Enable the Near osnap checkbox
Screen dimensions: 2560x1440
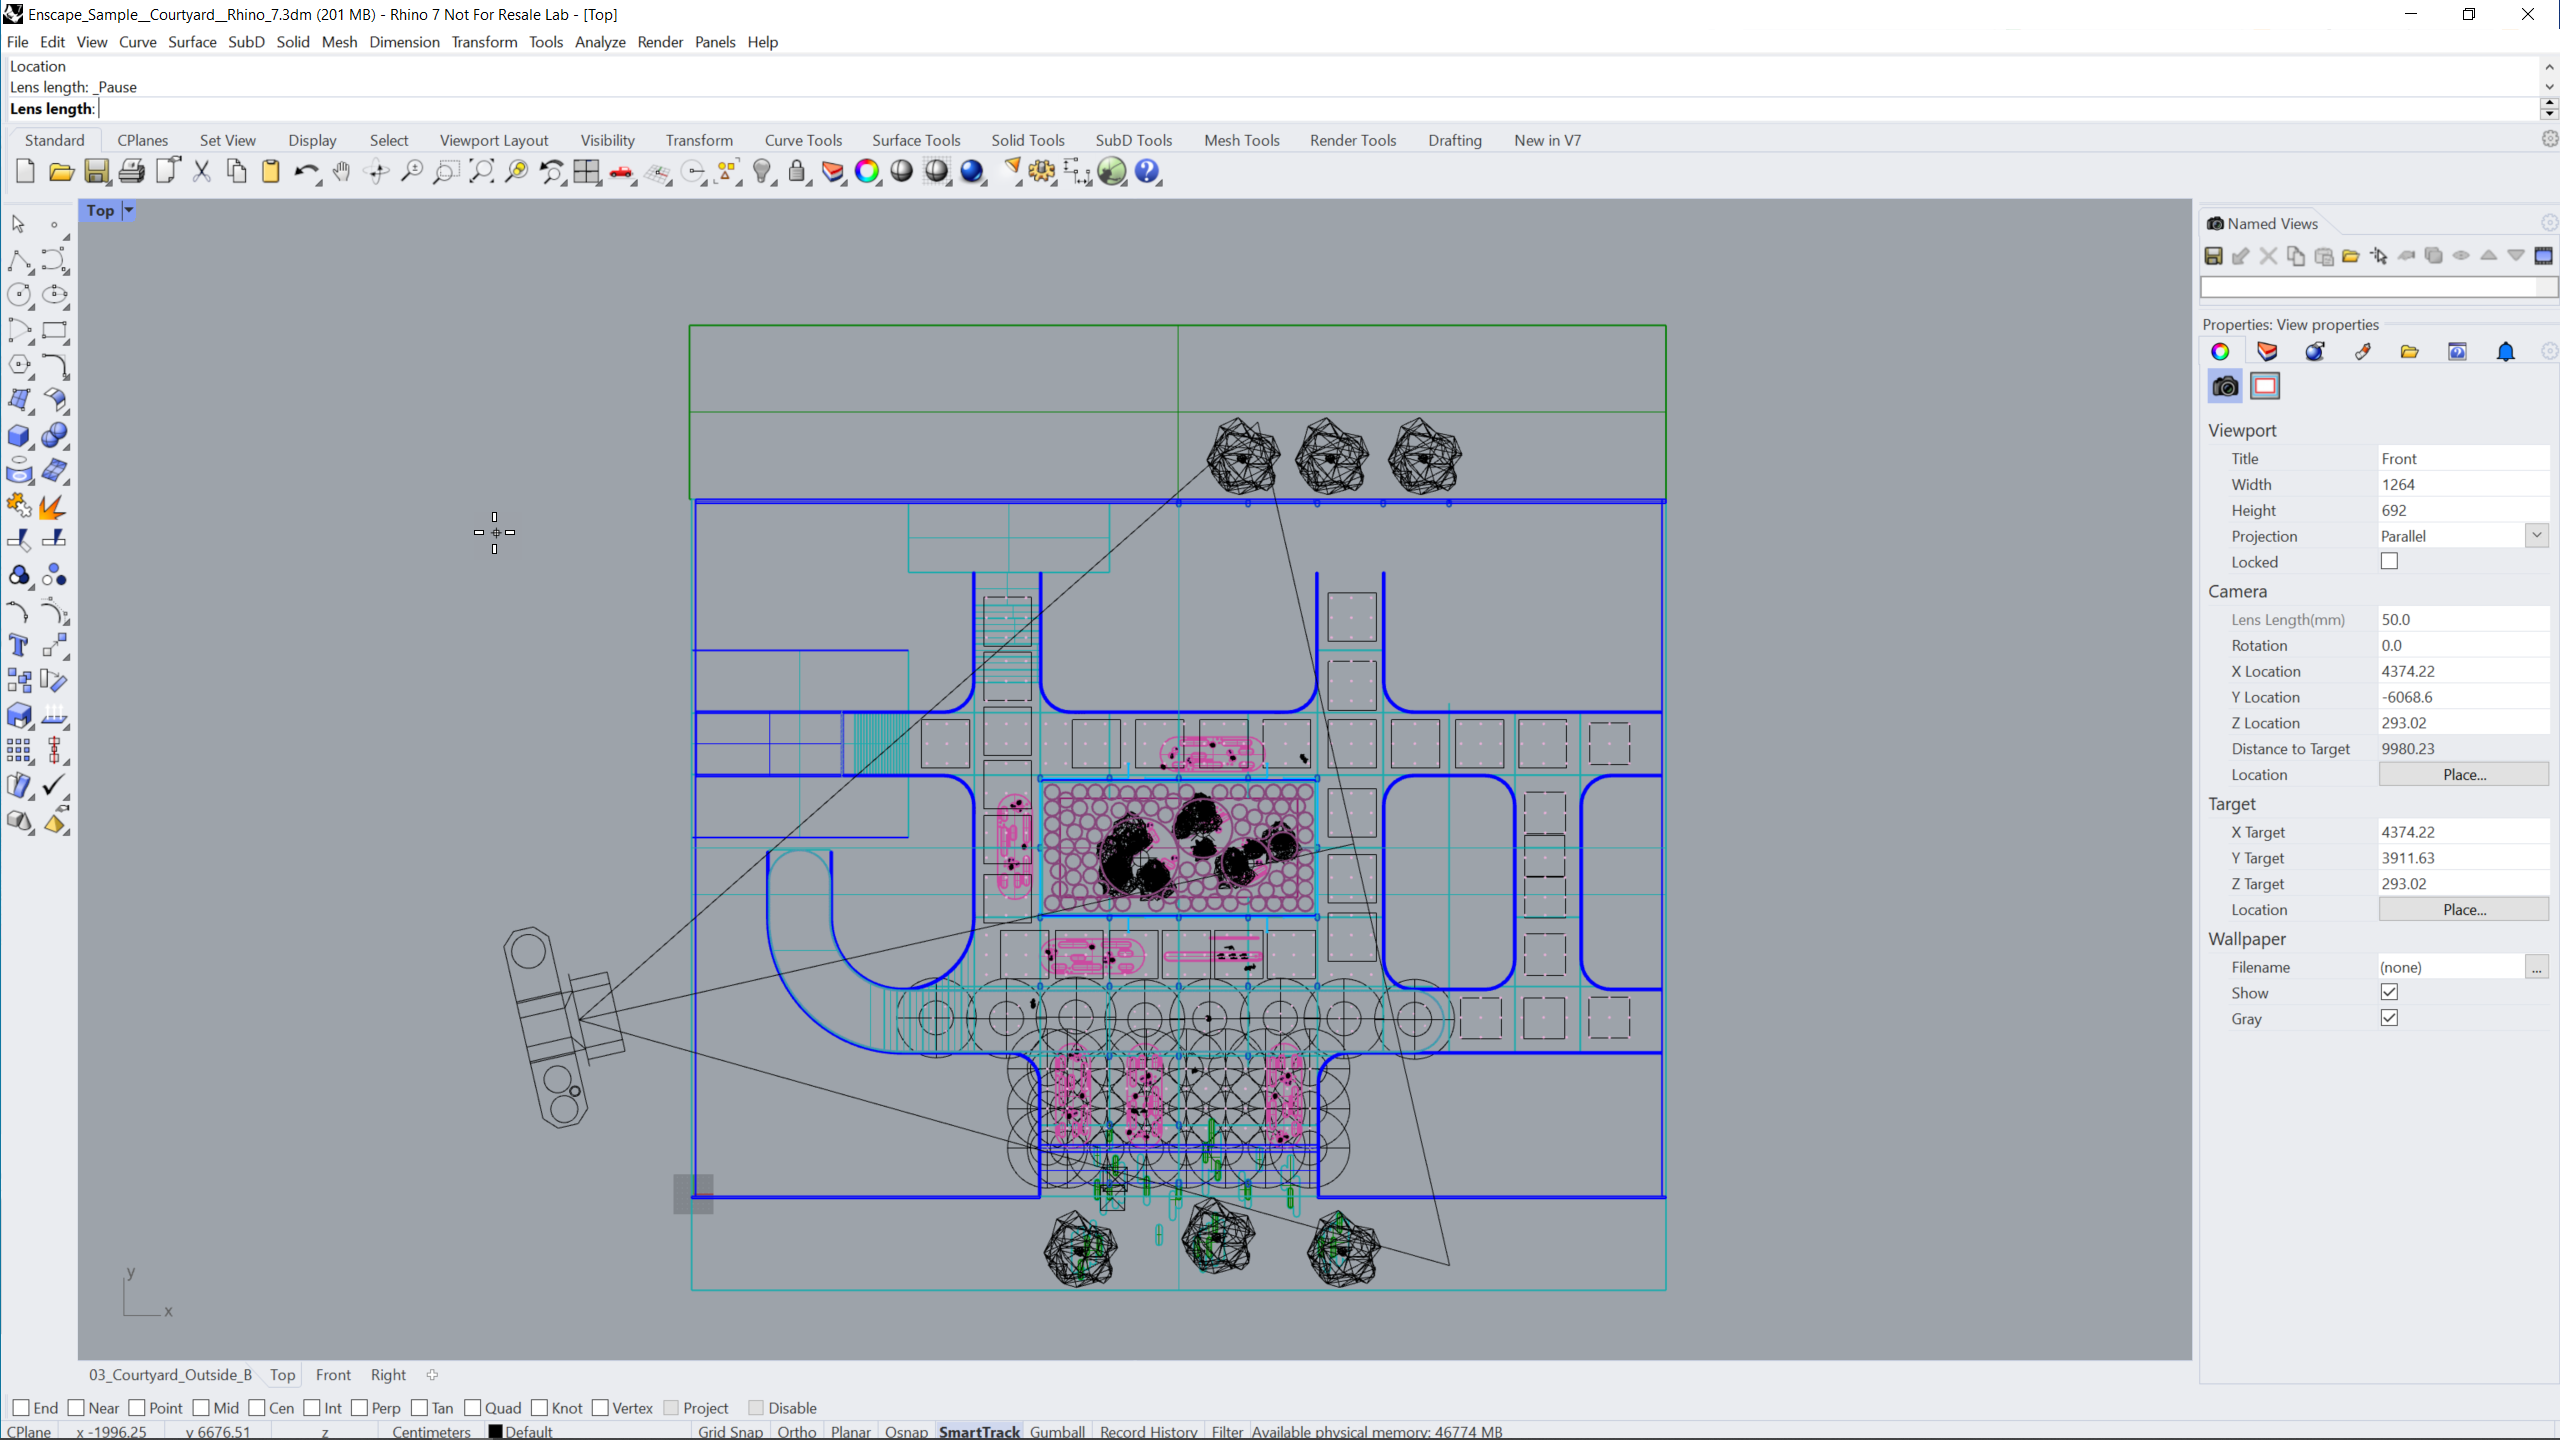pos(76,1408)
